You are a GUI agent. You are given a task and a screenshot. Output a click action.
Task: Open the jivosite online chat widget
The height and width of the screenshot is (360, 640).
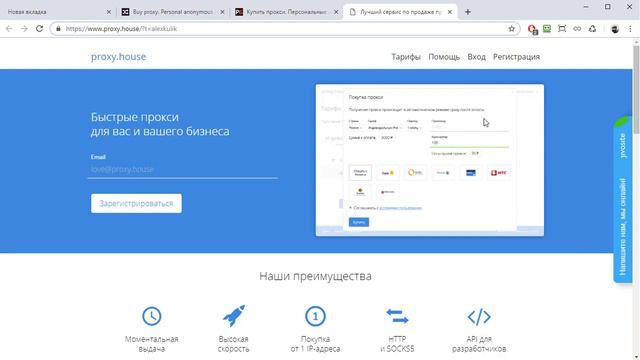[622, 200]
